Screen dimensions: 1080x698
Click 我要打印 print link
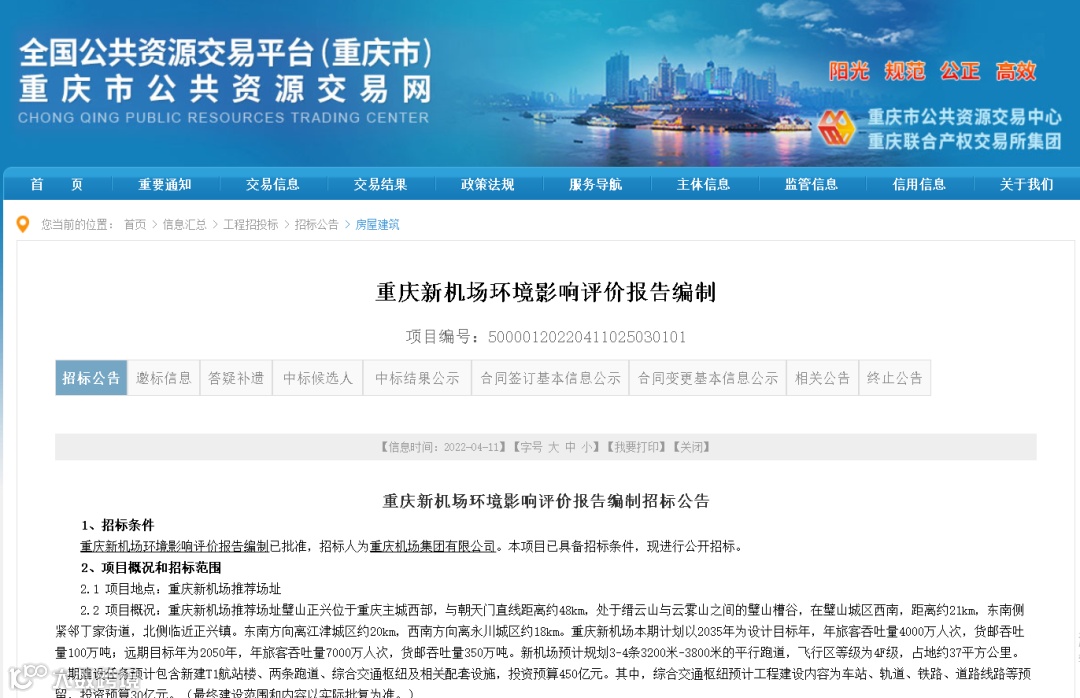[x=636, y=447]
